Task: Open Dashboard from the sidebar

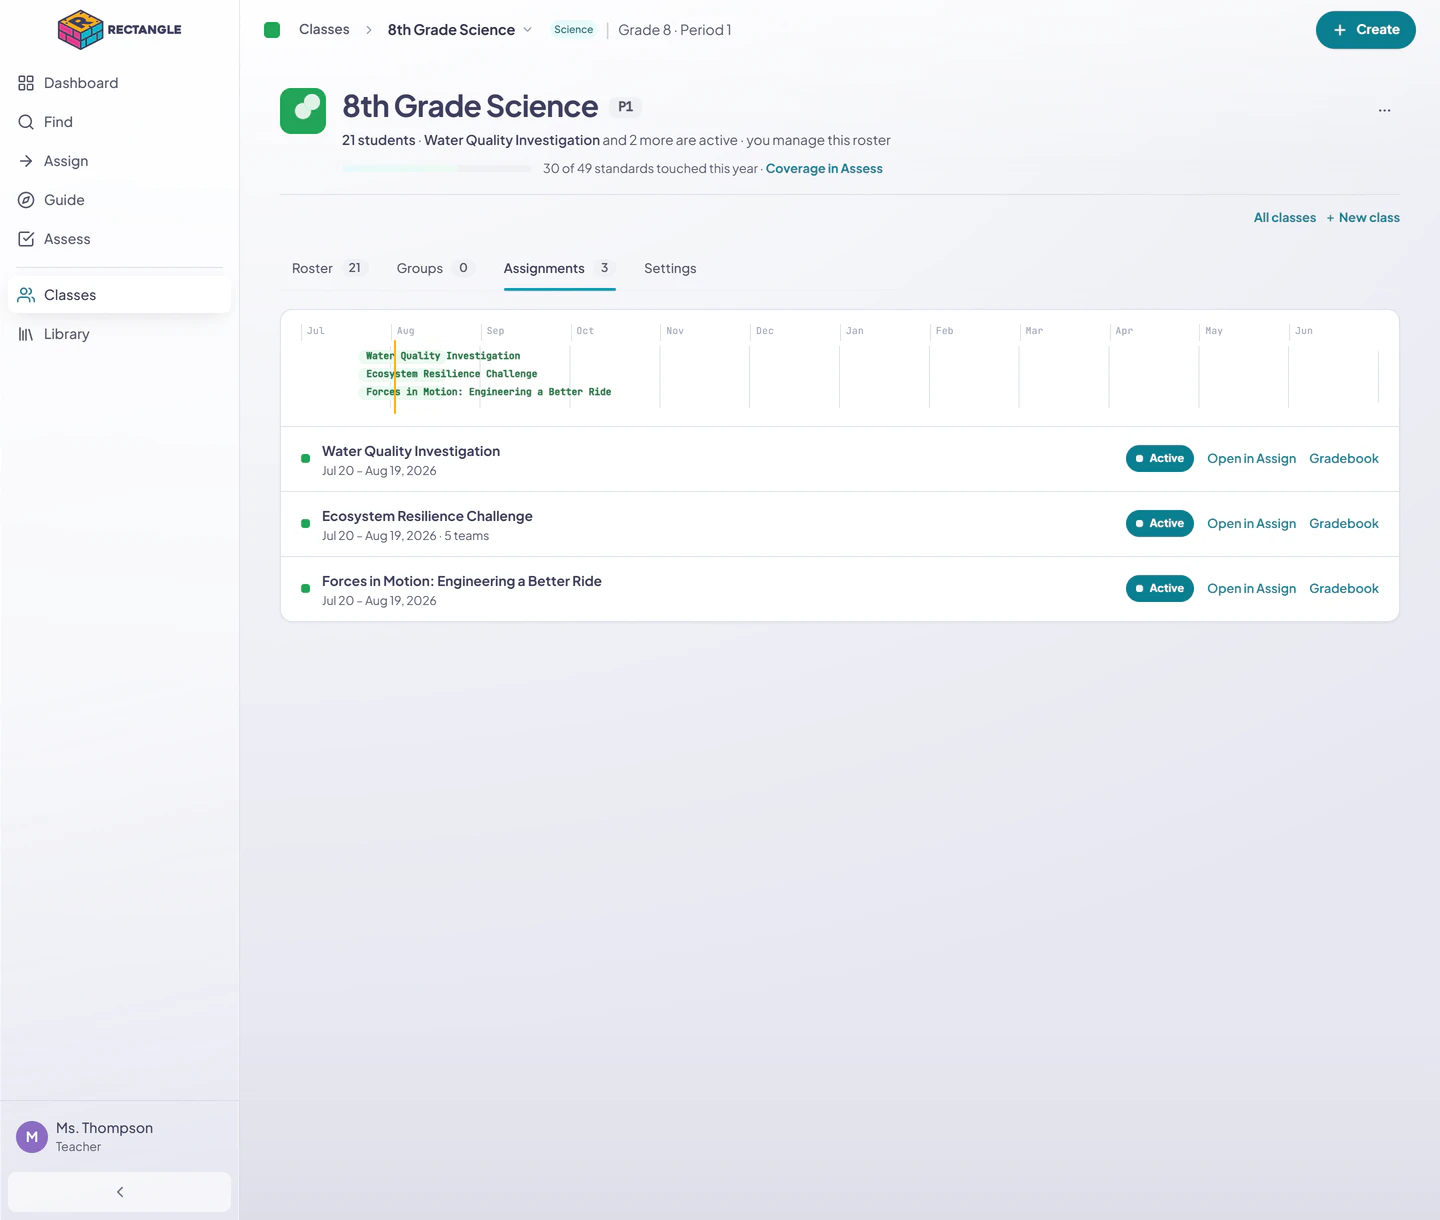Action: tap(119, 83)
